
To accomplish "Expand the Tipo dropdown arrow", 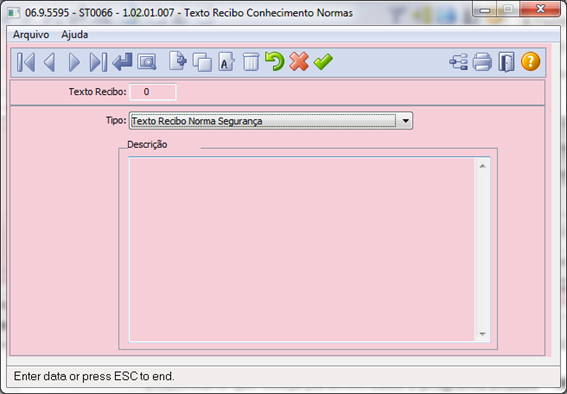I will [405, 121].
